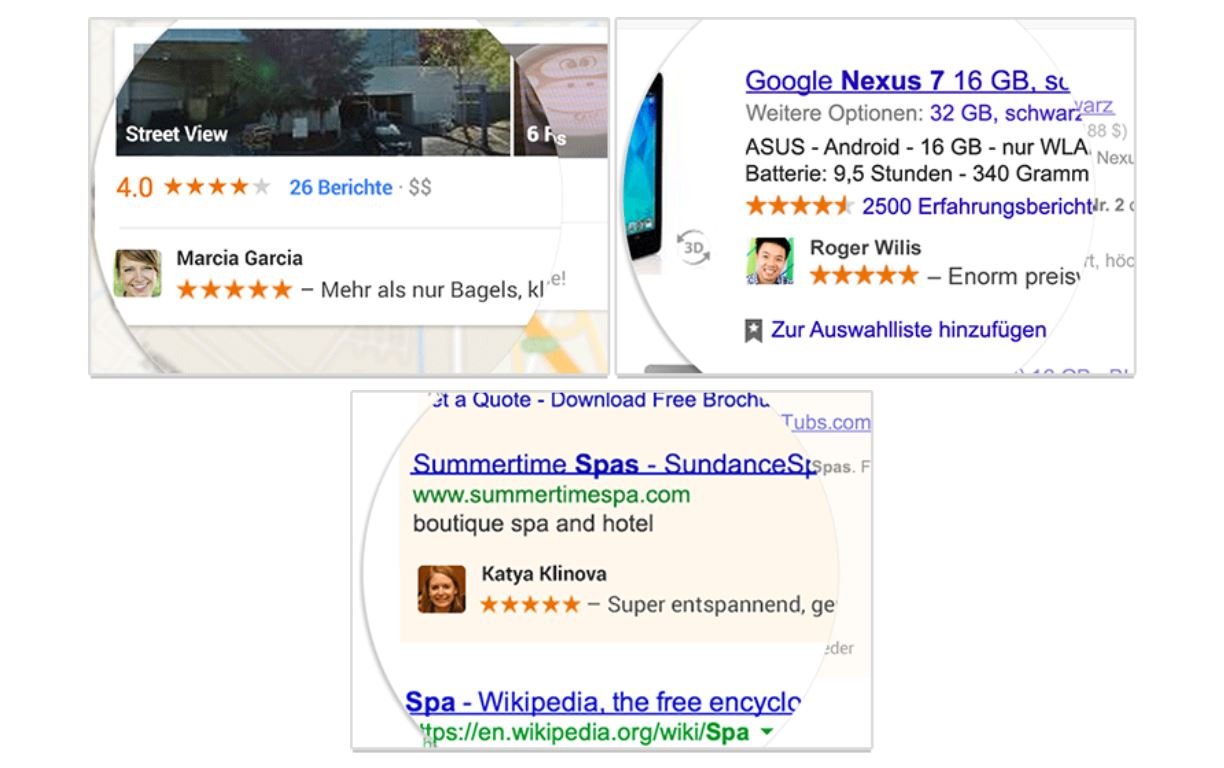
Task: Click Katya Klinova's five-star rating
Action: [x=530, y=604]
